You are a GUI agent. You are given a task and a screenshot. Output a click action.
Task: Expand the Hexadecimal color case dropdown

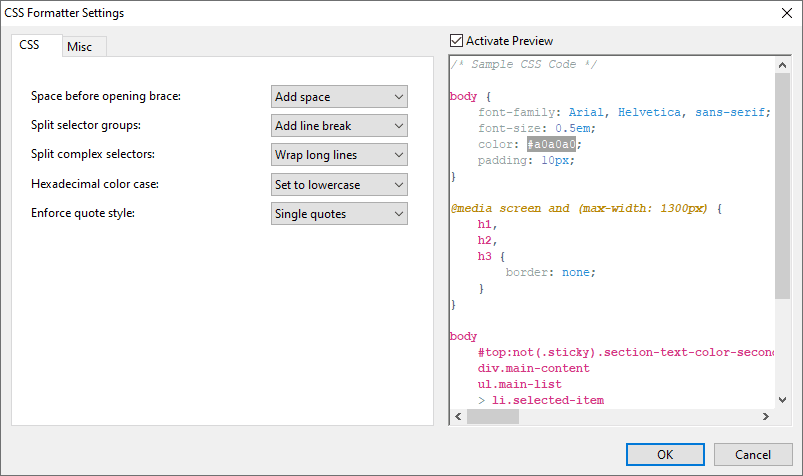click(x=339, y=185)
